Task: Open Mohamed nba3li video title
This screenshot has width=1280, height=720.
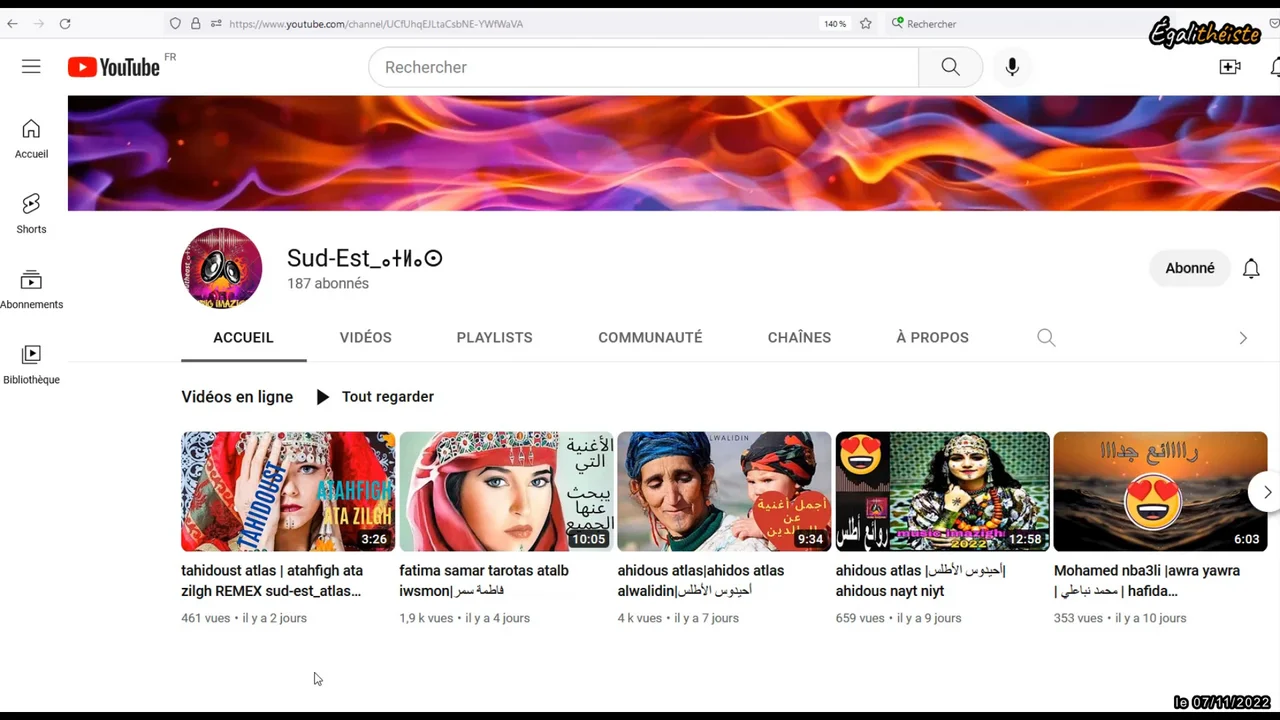Action: pos(1147,581)
